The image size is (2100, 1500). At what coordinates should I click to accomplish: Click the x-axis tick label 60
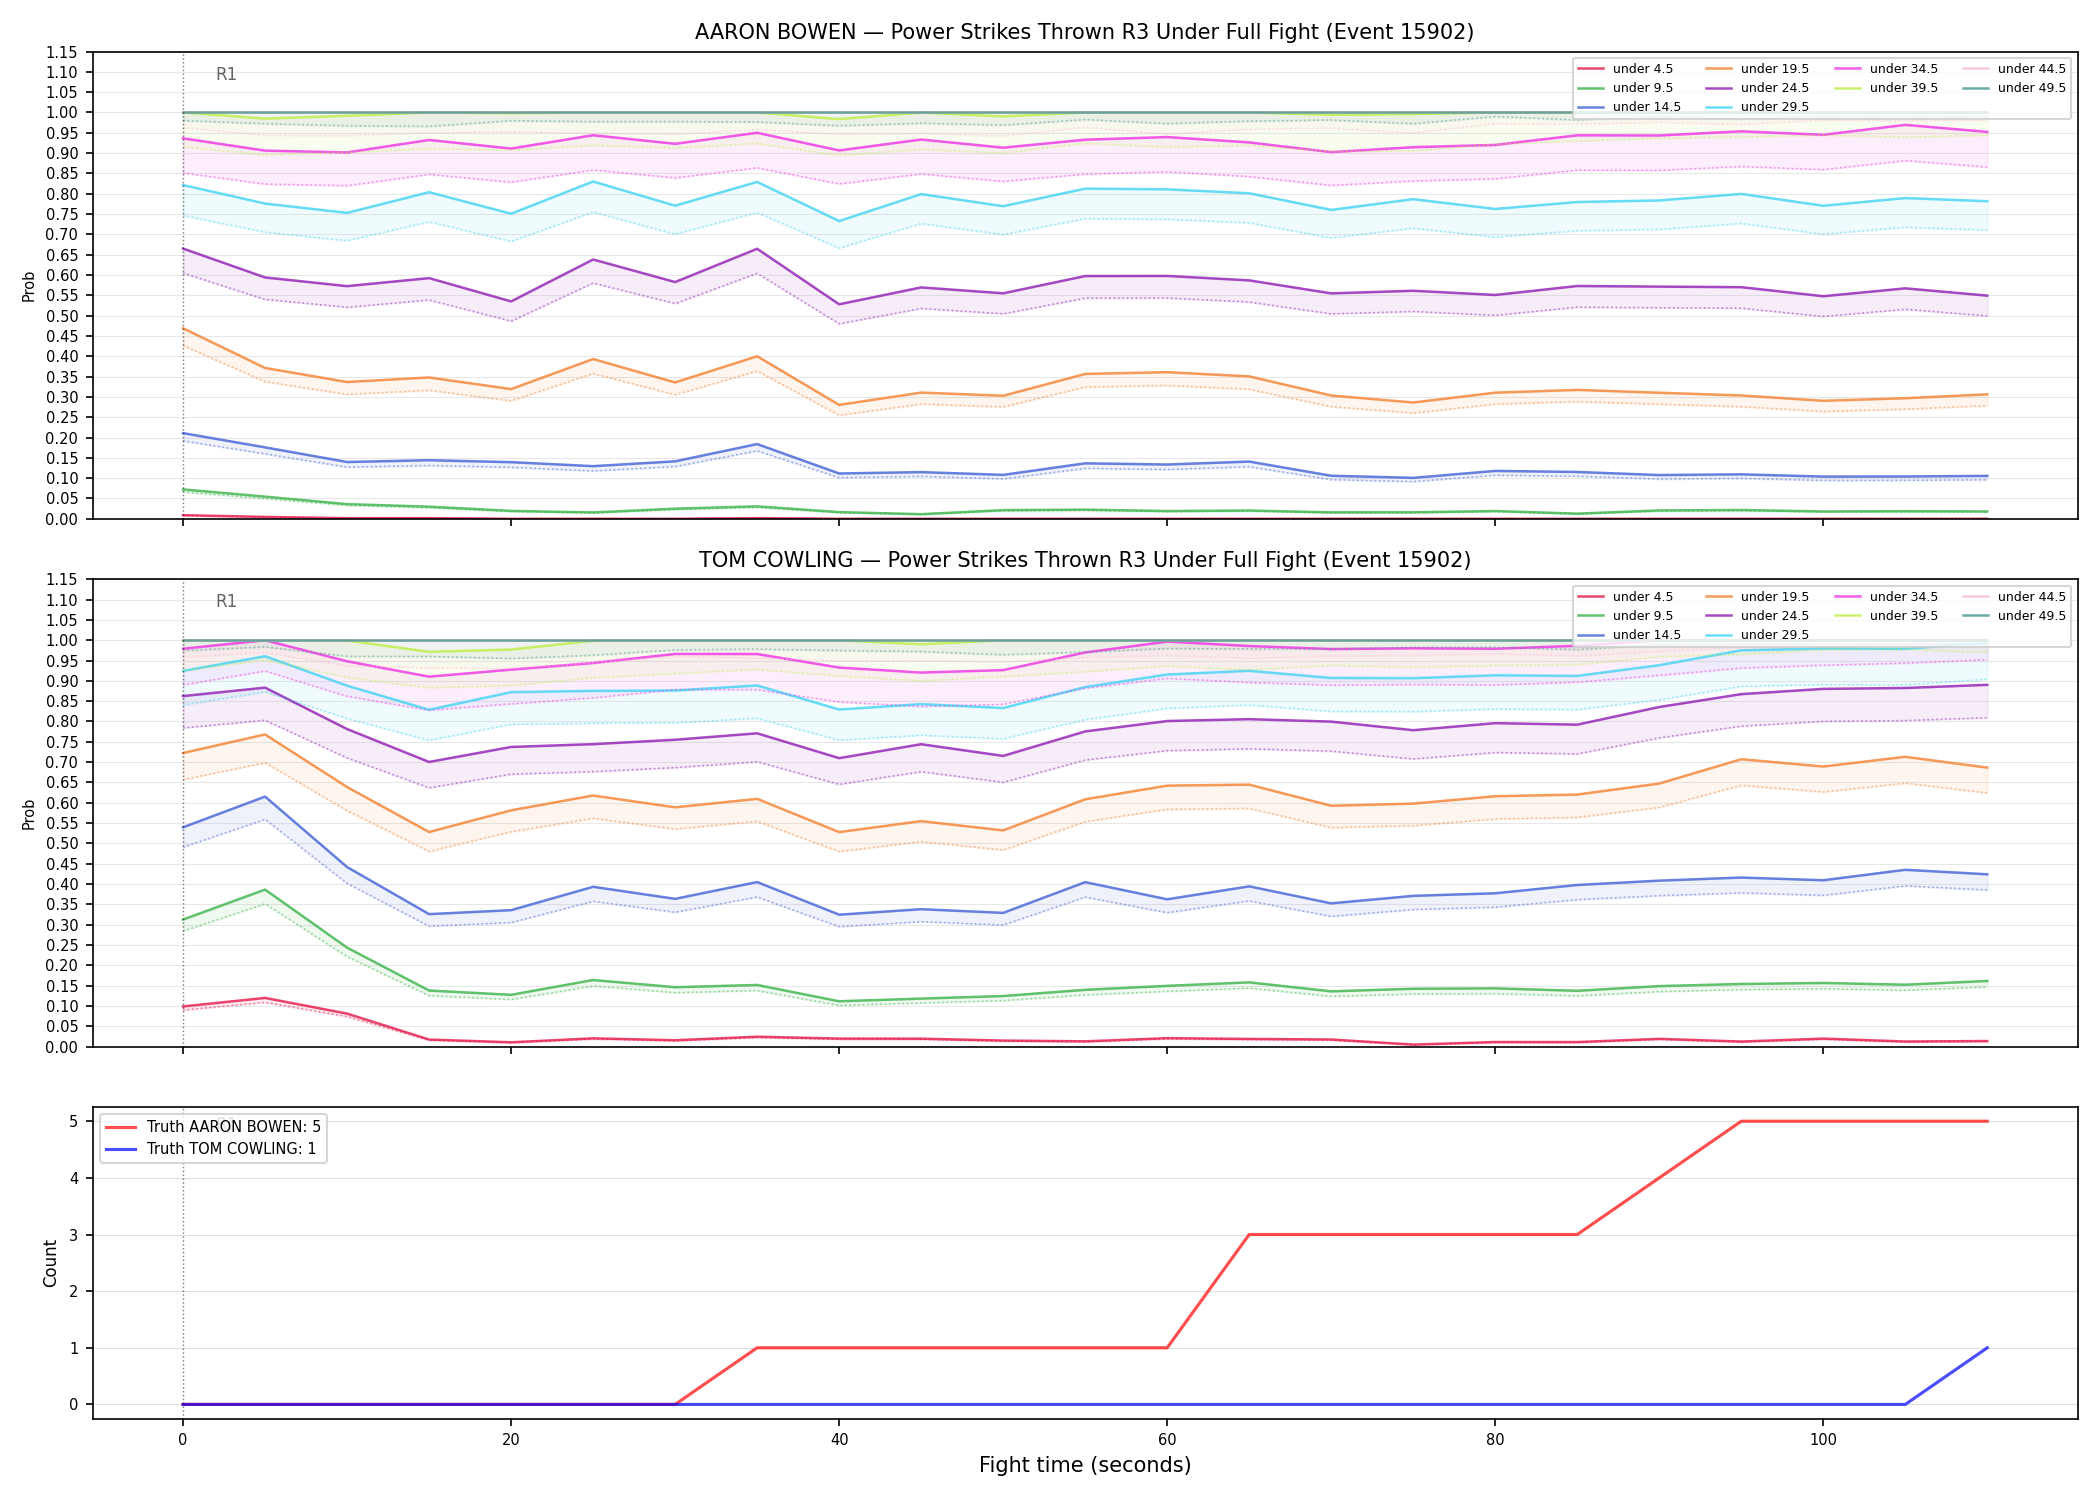point(1167,1440)
